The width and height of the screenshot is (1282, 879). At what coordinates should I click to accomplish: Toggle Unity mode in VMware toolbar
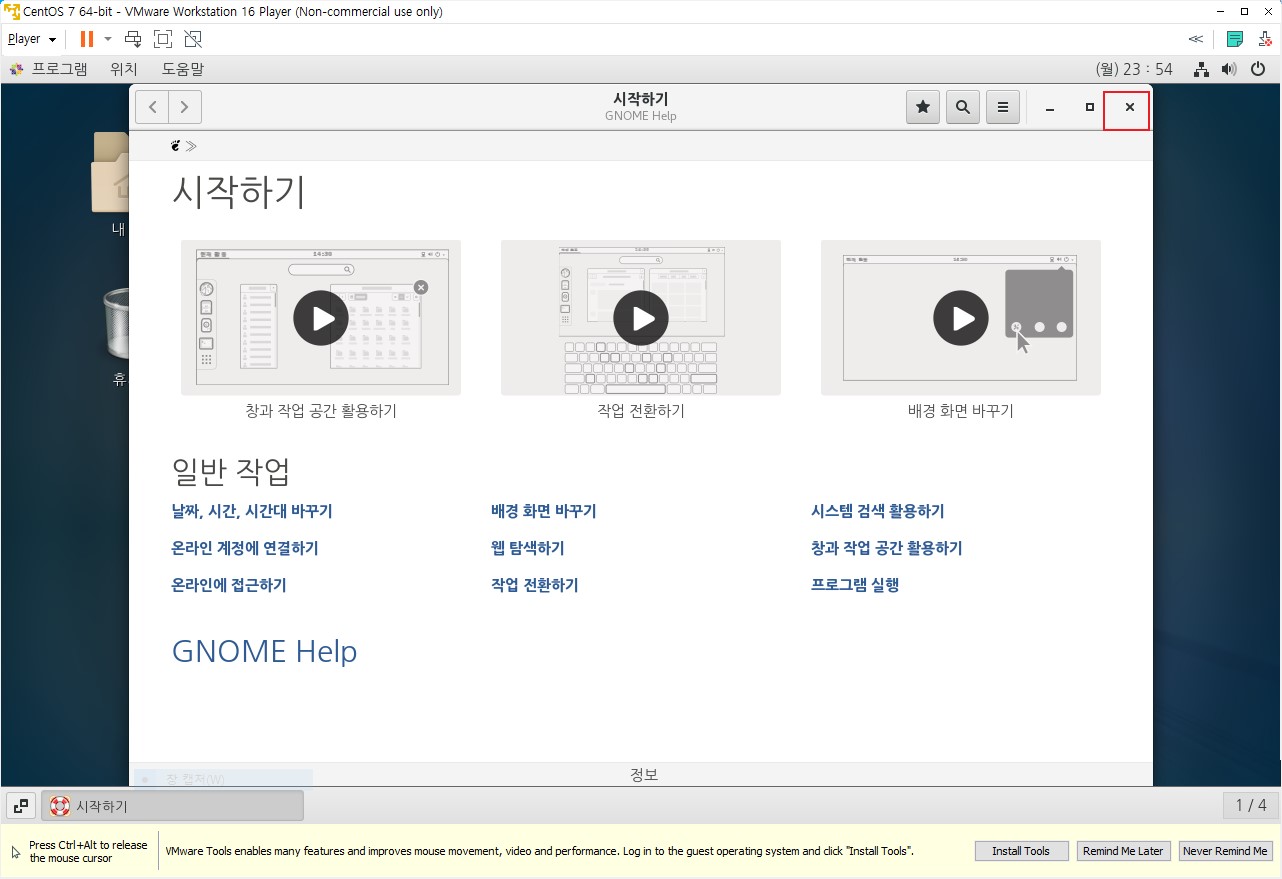(x=193, y=39)
